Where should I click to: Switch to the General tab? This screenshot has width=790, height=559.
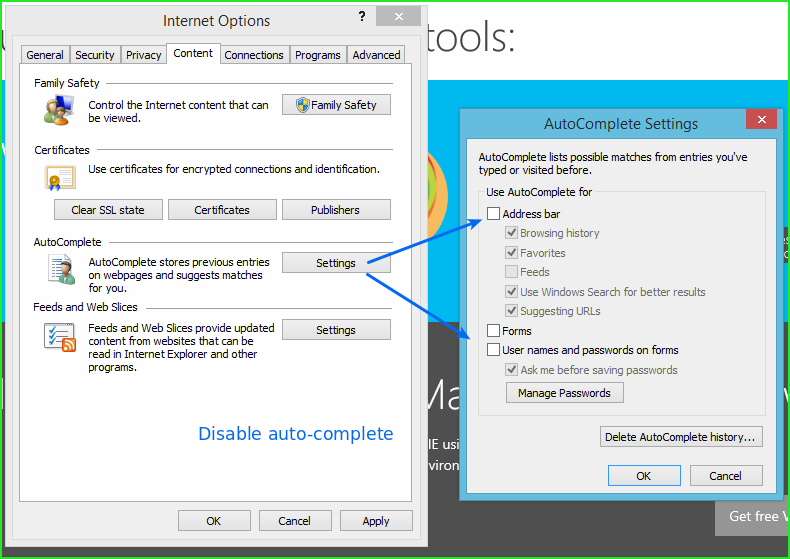coord(45,54)
